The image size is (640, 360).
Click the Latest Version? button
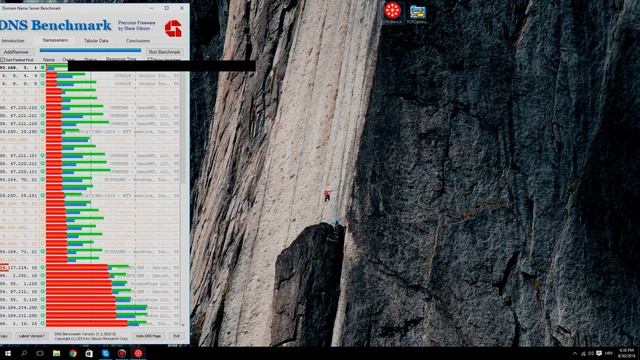click(32, 336)
